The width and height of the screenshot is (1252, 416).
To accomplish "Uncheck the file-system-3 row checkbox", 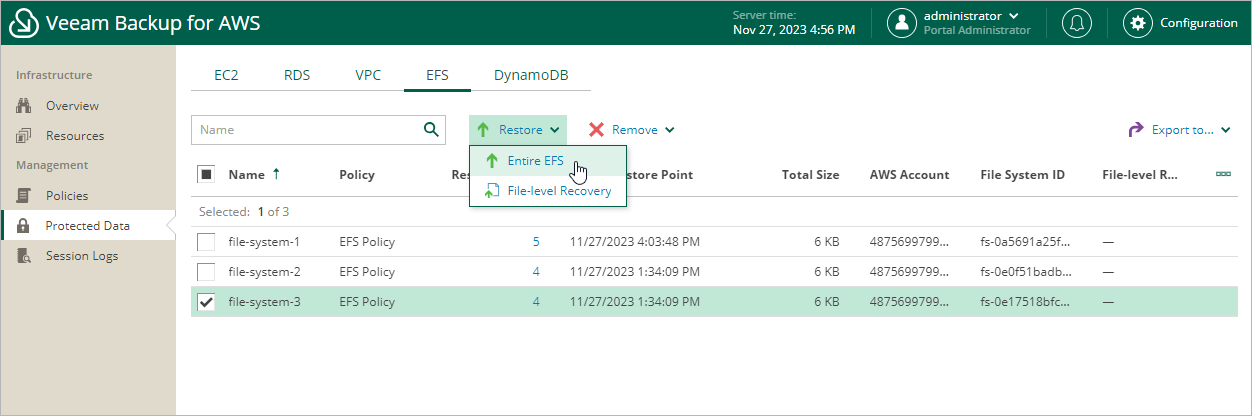I will click(206, 302).
